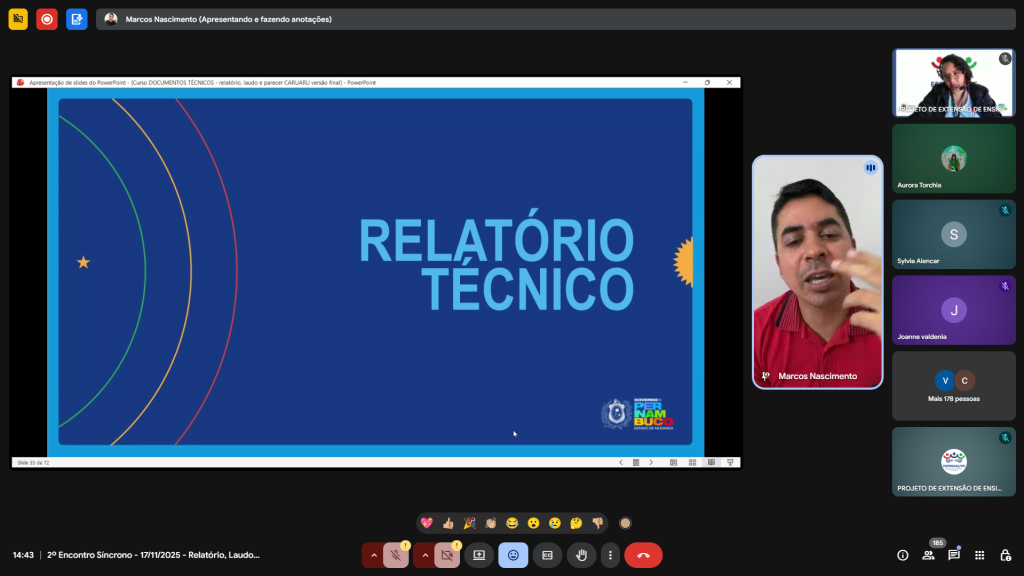The image size is (1024, 576).
Task: Open the activities grid icon
Action: click(980, 555)
